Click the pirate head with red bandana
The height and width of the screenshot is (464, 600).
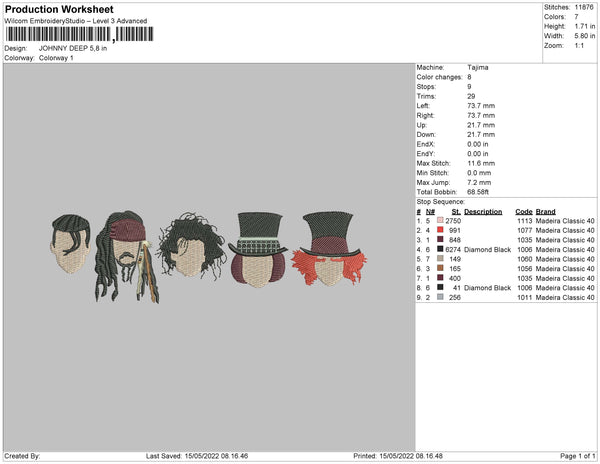[126, 256]
